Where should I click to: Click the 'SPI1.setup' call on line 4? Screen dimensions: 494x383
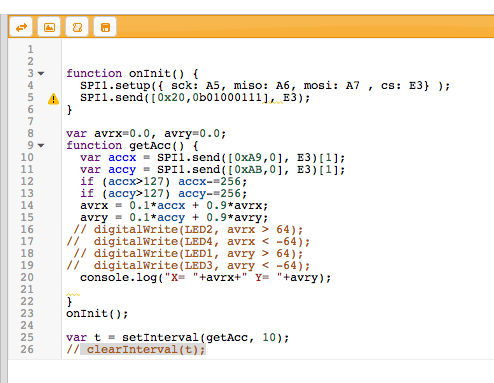coord(115,86)
